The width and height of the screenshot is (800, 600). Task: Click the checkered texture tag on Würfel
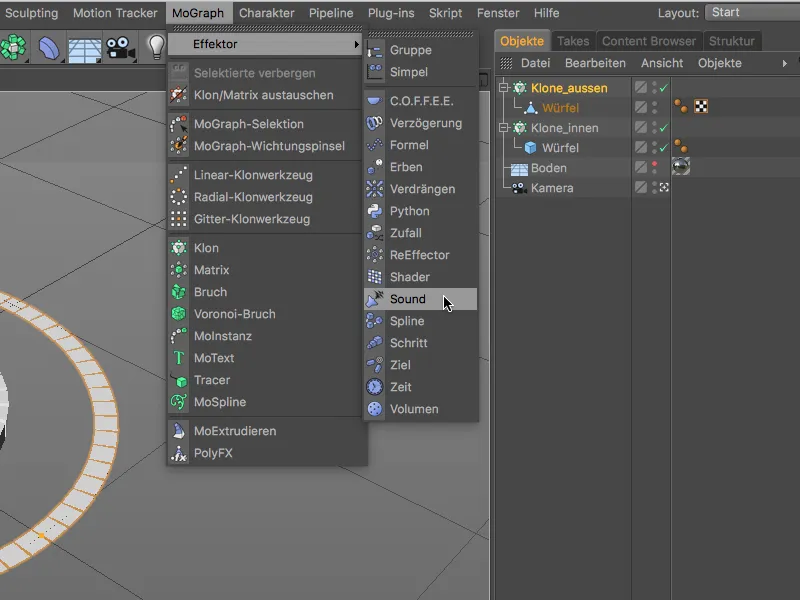click(700, 106)
